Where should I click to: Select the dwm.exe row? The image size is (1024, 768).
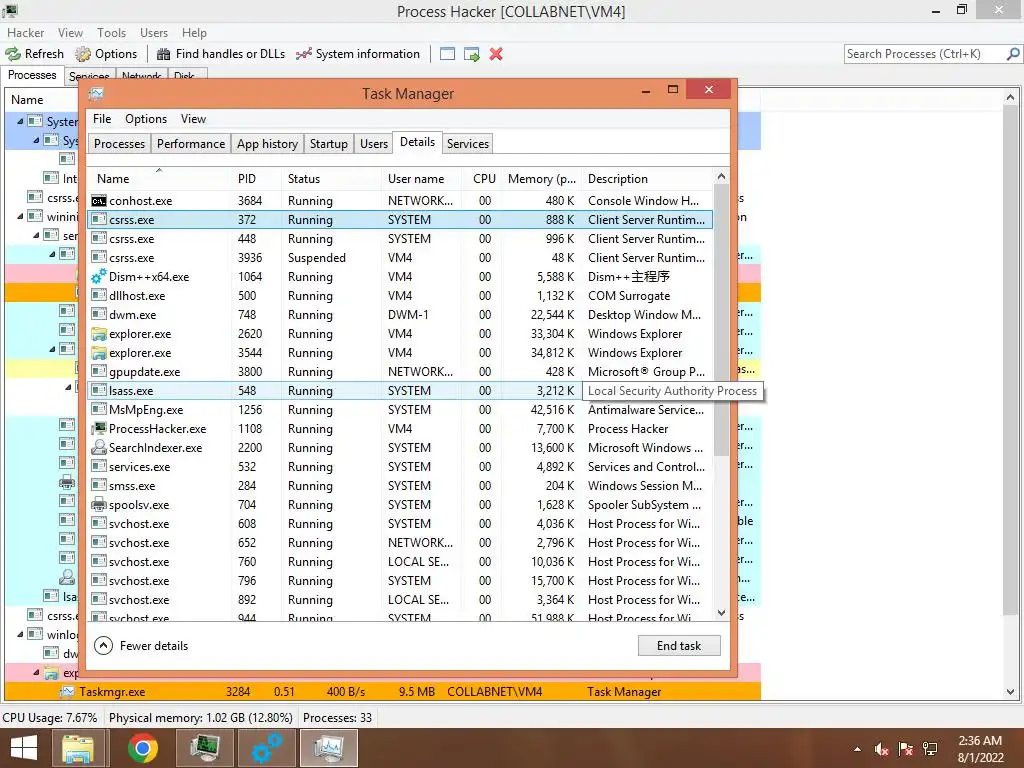click(400, 315)
